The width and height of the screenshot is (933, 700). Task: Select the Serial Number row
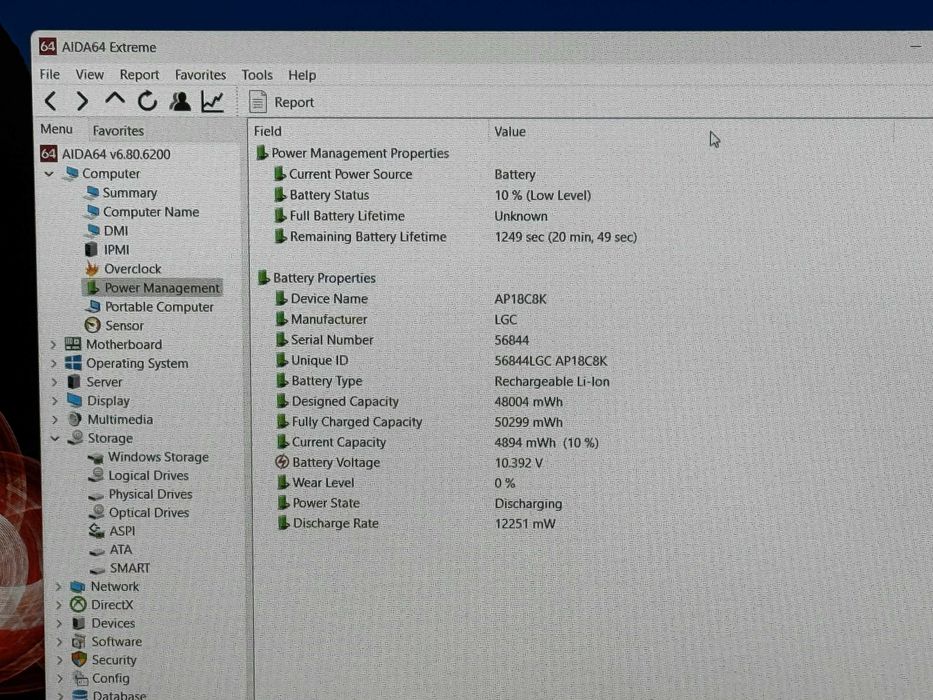(402, 340)
